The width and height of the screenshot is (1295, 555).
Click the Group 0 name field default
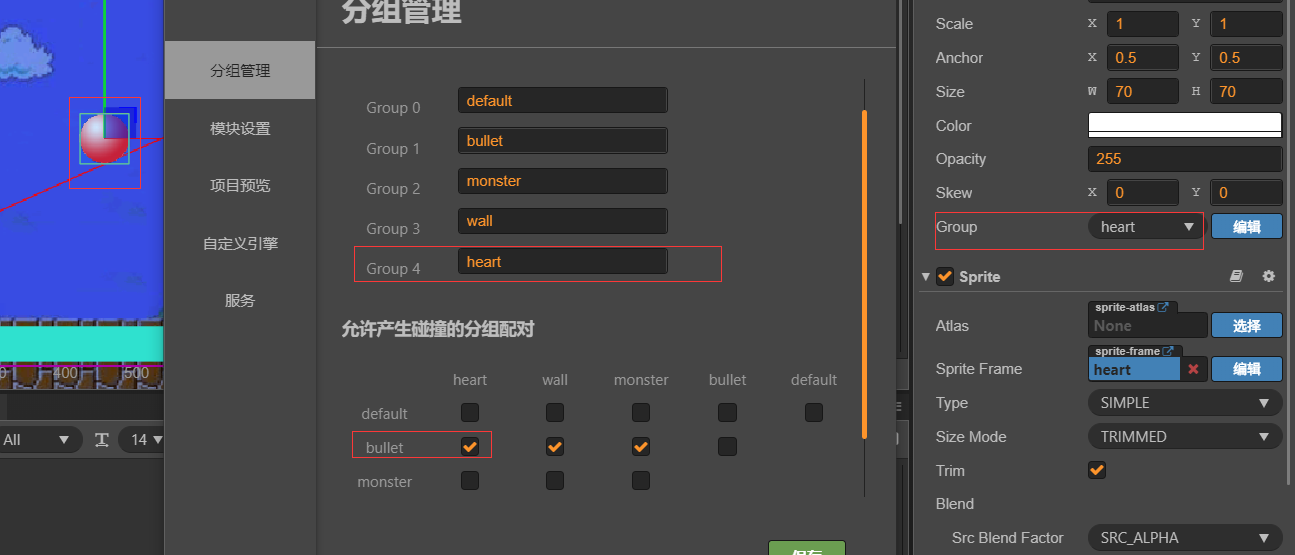563,100
